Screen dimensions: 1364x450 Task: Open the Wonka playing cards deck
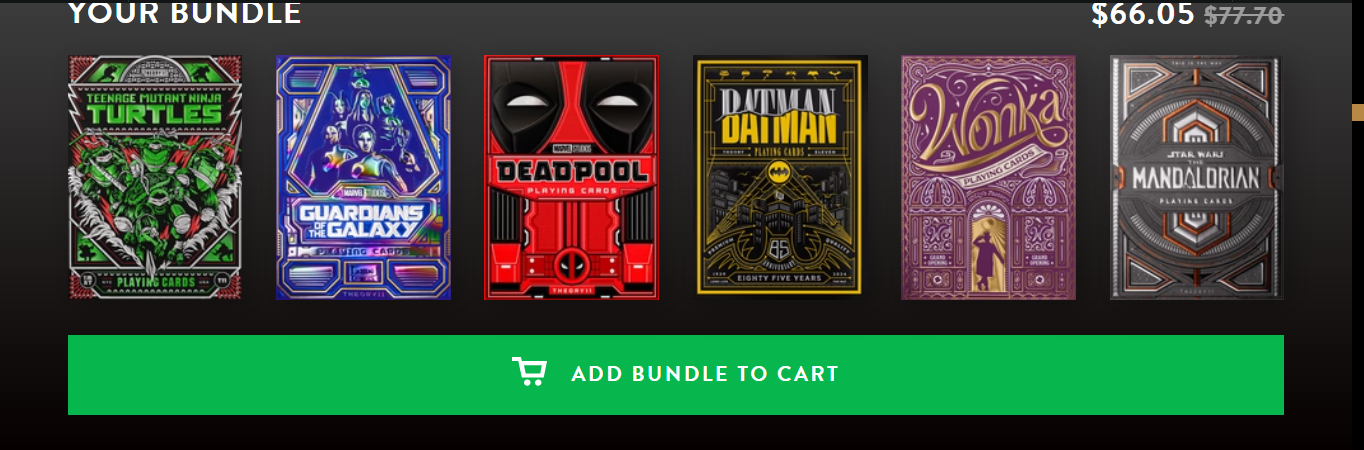pos(988,177)
